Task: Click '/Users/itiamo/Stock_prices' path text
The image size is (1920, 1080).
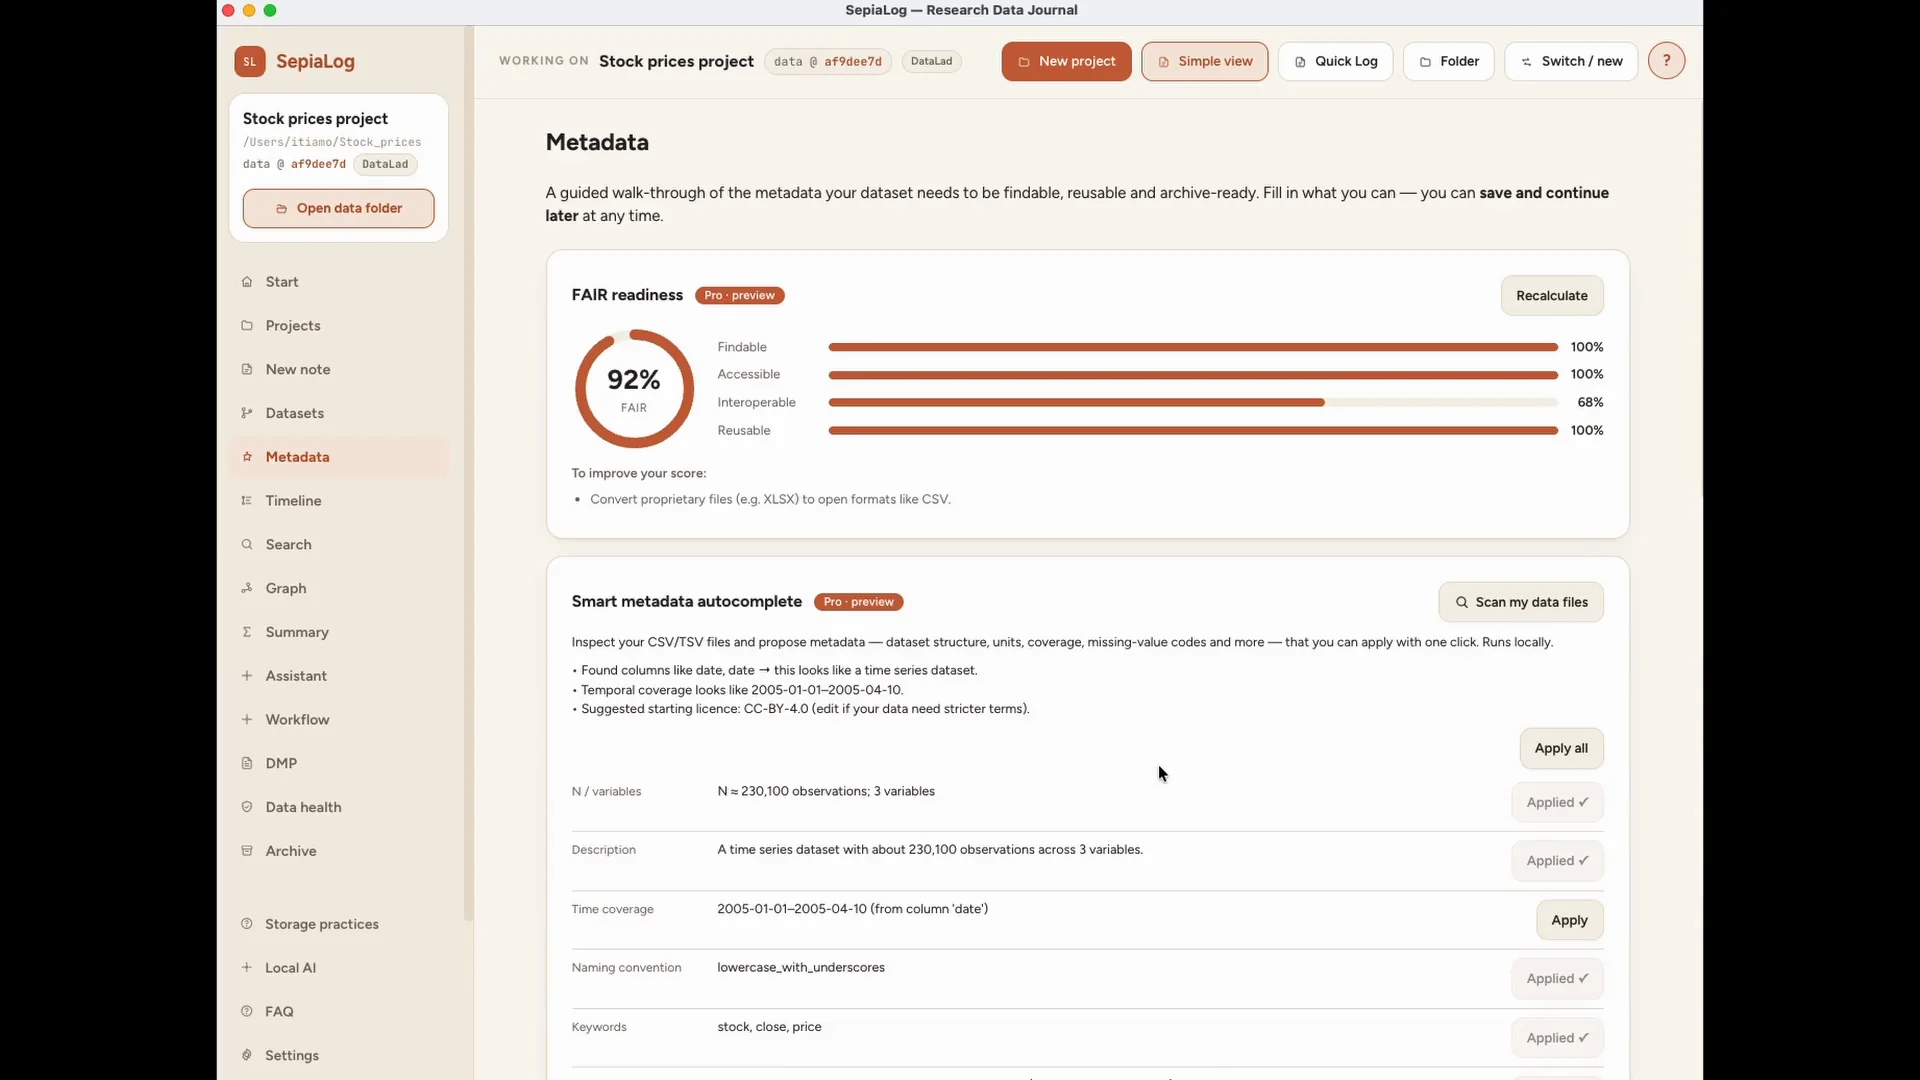Action: coord(332,143)
